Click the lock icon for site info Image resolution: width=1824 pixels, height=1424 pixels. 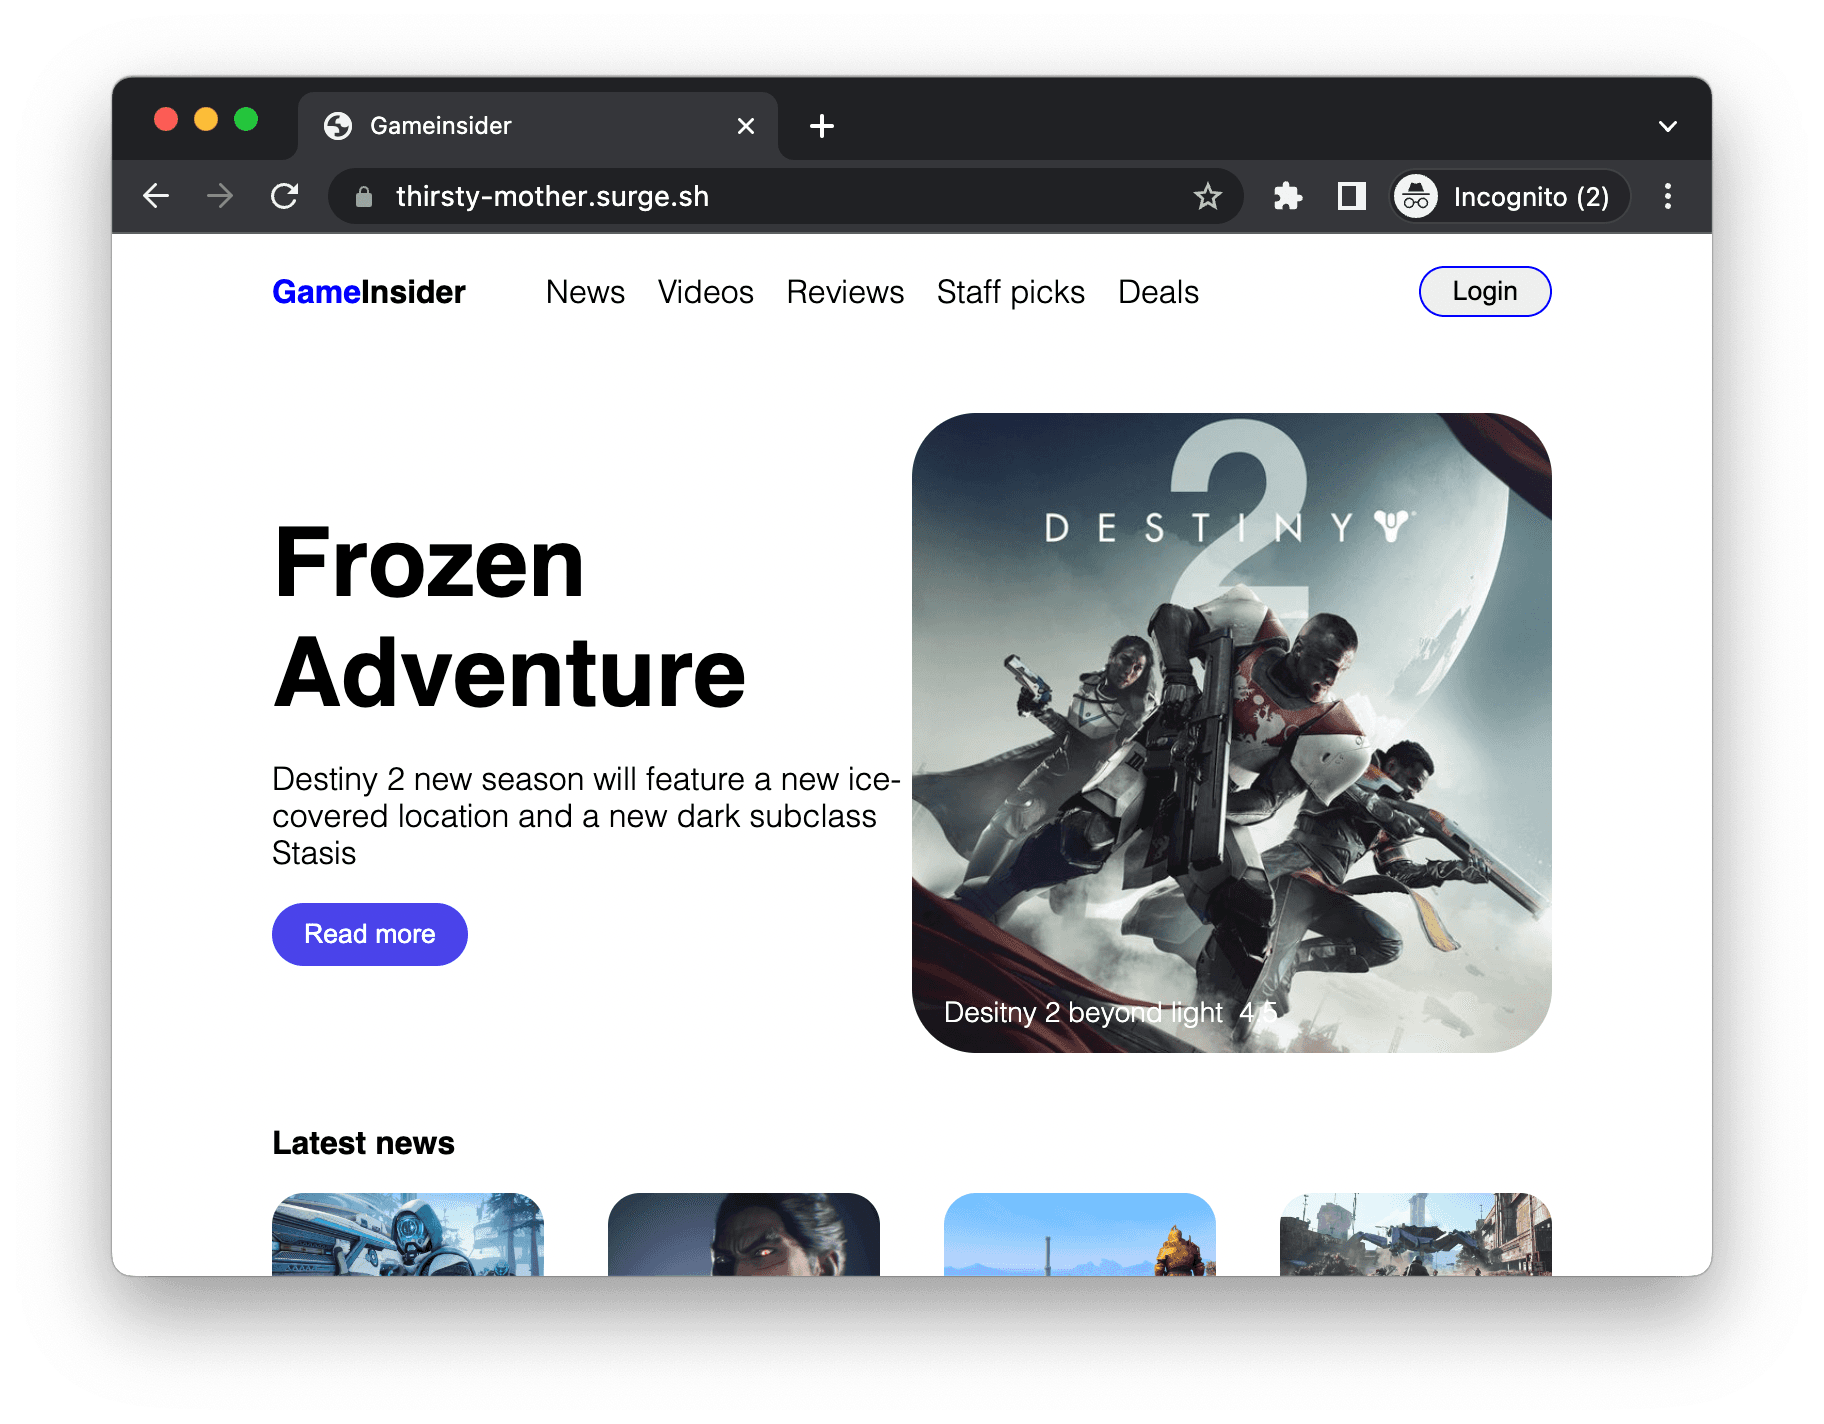[364, 197]
